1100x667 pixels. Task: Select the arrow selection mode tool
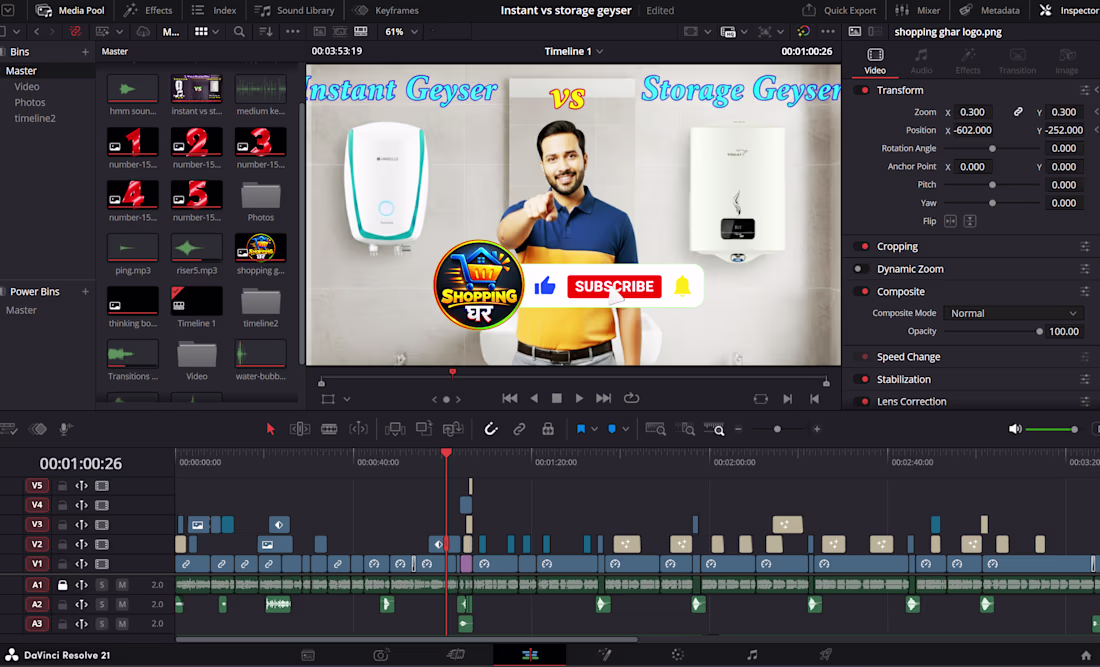271,429
